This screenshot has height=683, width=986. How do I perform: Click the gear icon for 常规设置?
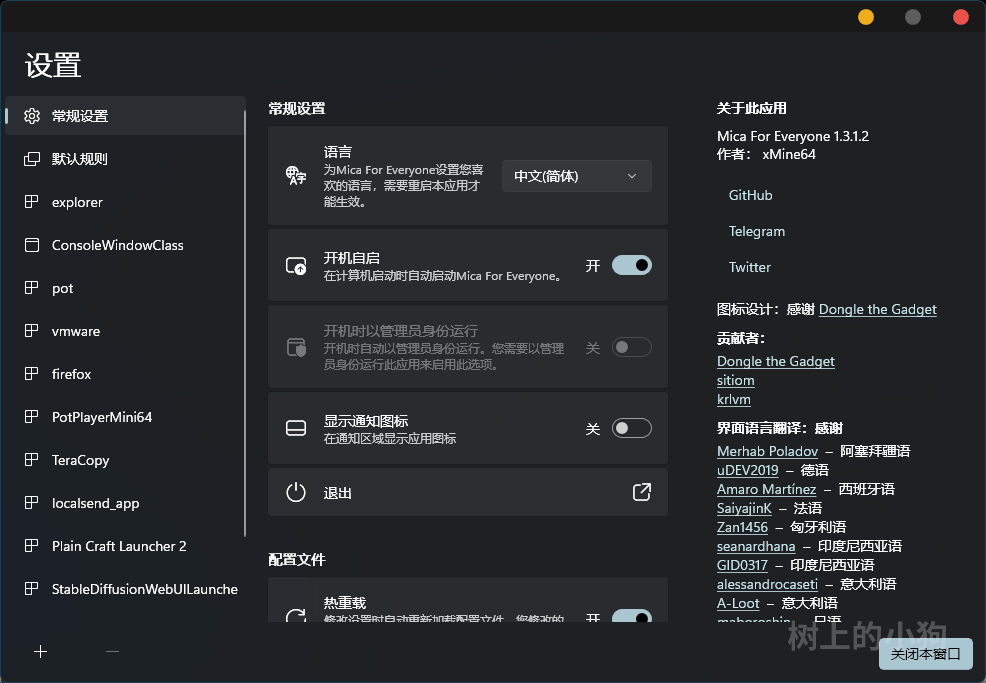(32, 116)
